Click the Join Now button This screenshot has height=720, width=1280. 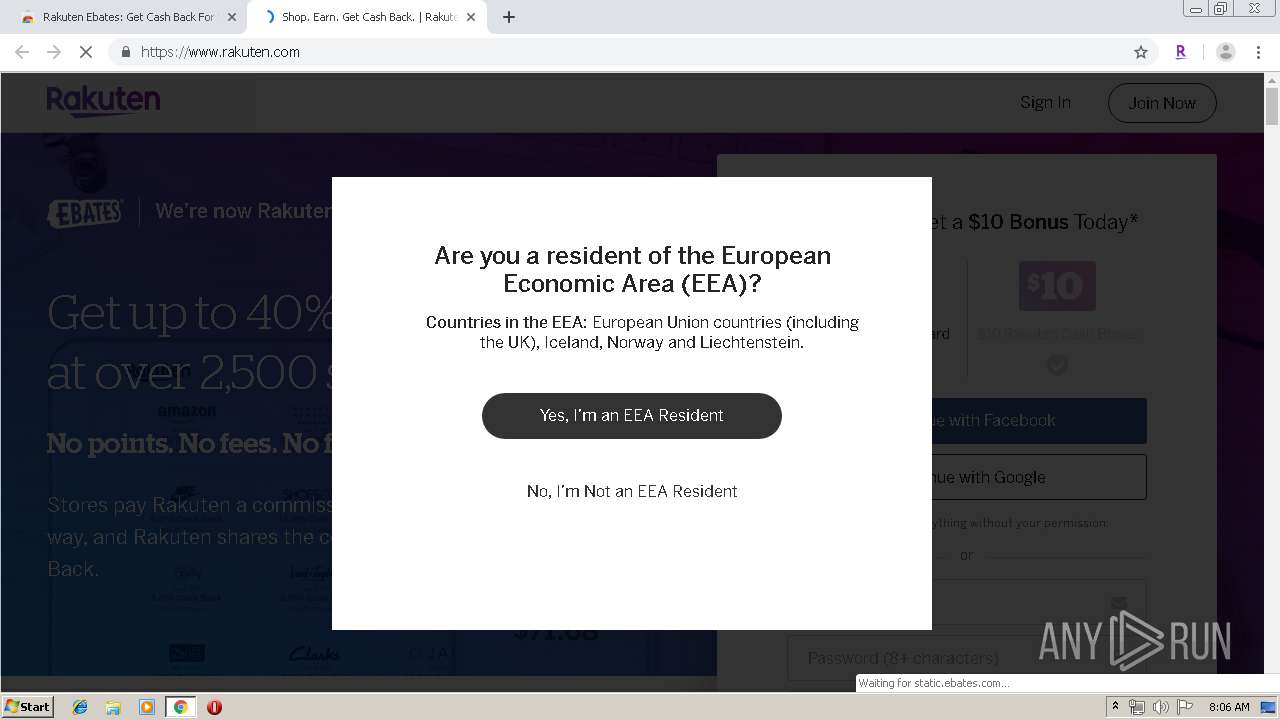tap(1162, 103)
